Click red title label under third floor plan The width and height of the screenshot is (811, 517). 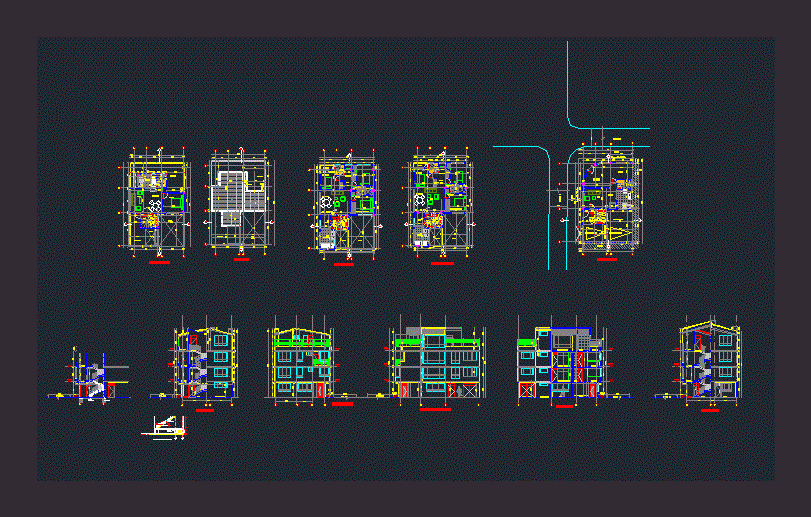point(346,262)
